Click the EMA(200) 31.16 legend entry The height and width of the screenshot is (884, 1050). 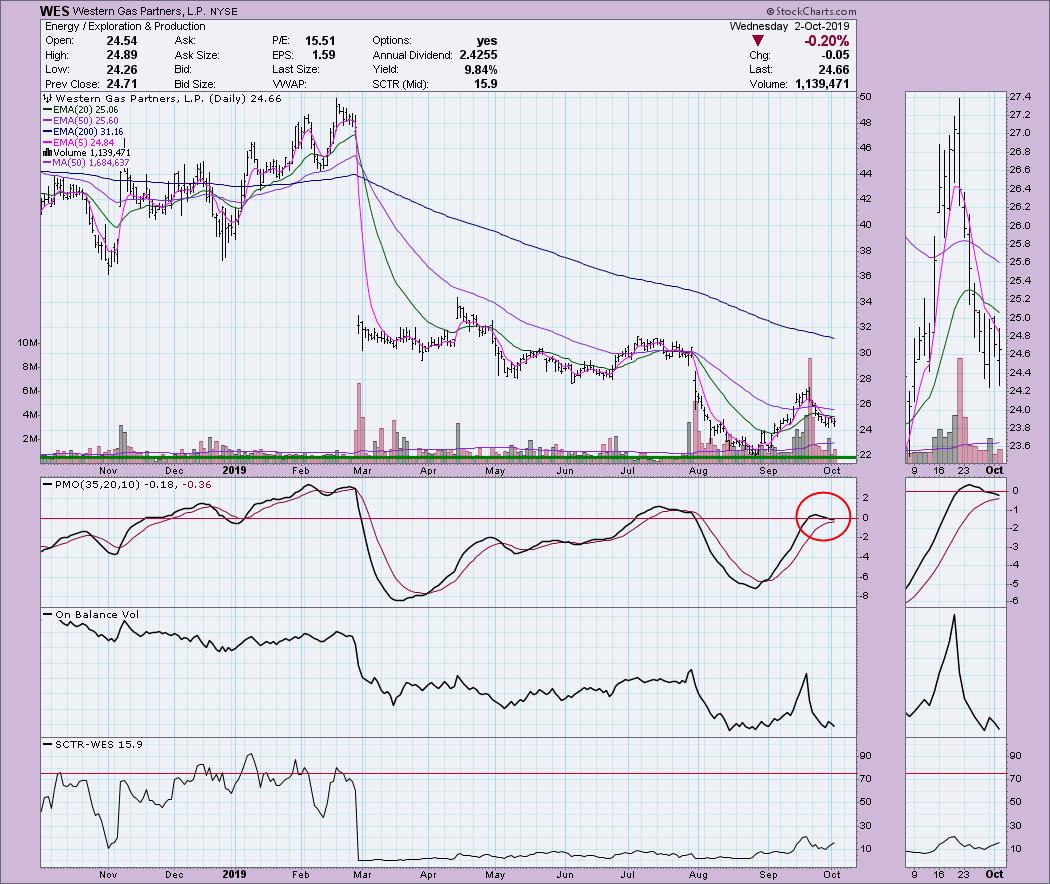point(83,132)
